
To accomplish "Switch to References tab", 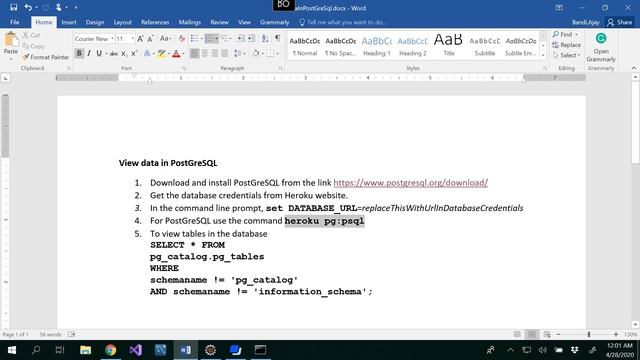I will (155, 22).
